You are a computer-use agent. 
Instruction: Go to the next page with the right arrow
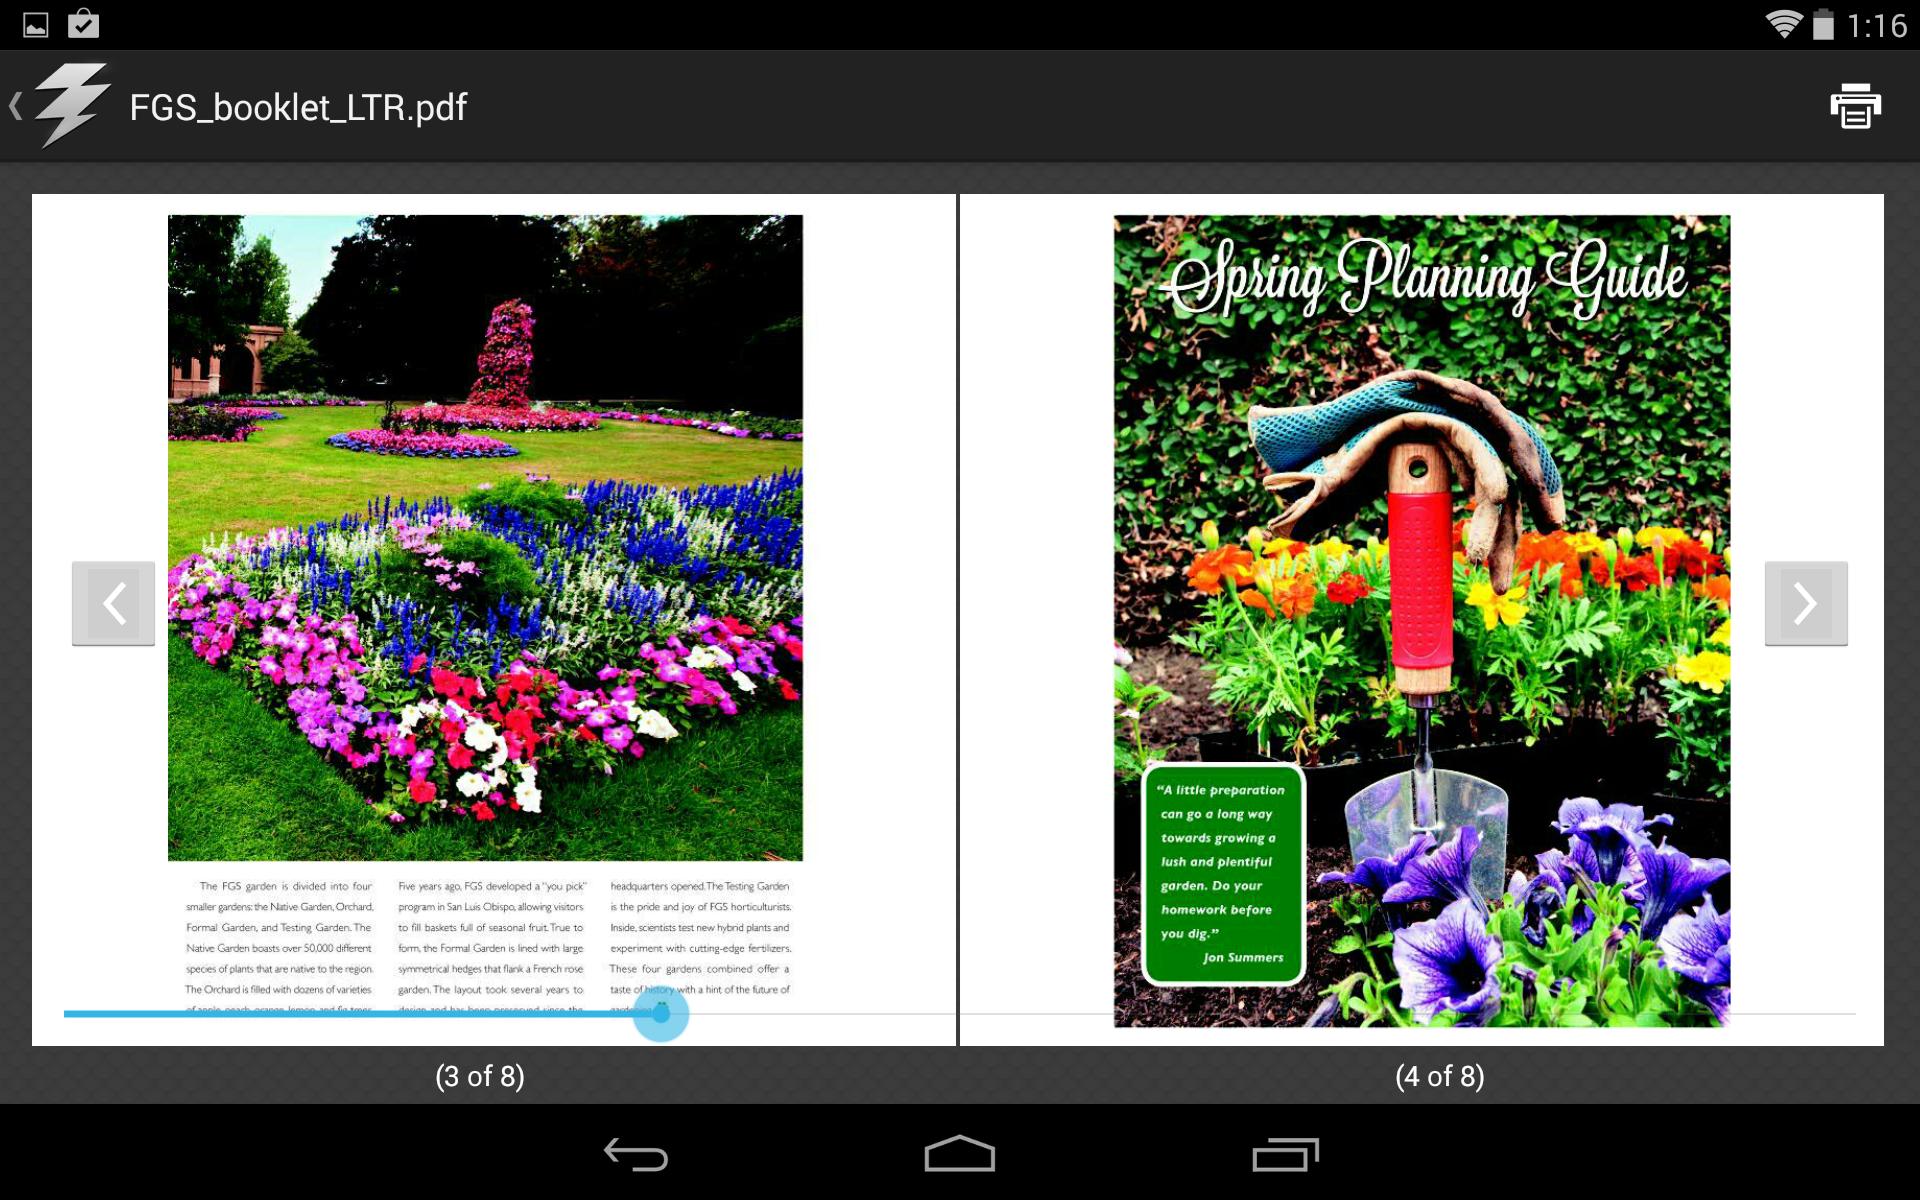pyautogui.click(x=1806, y=603)
